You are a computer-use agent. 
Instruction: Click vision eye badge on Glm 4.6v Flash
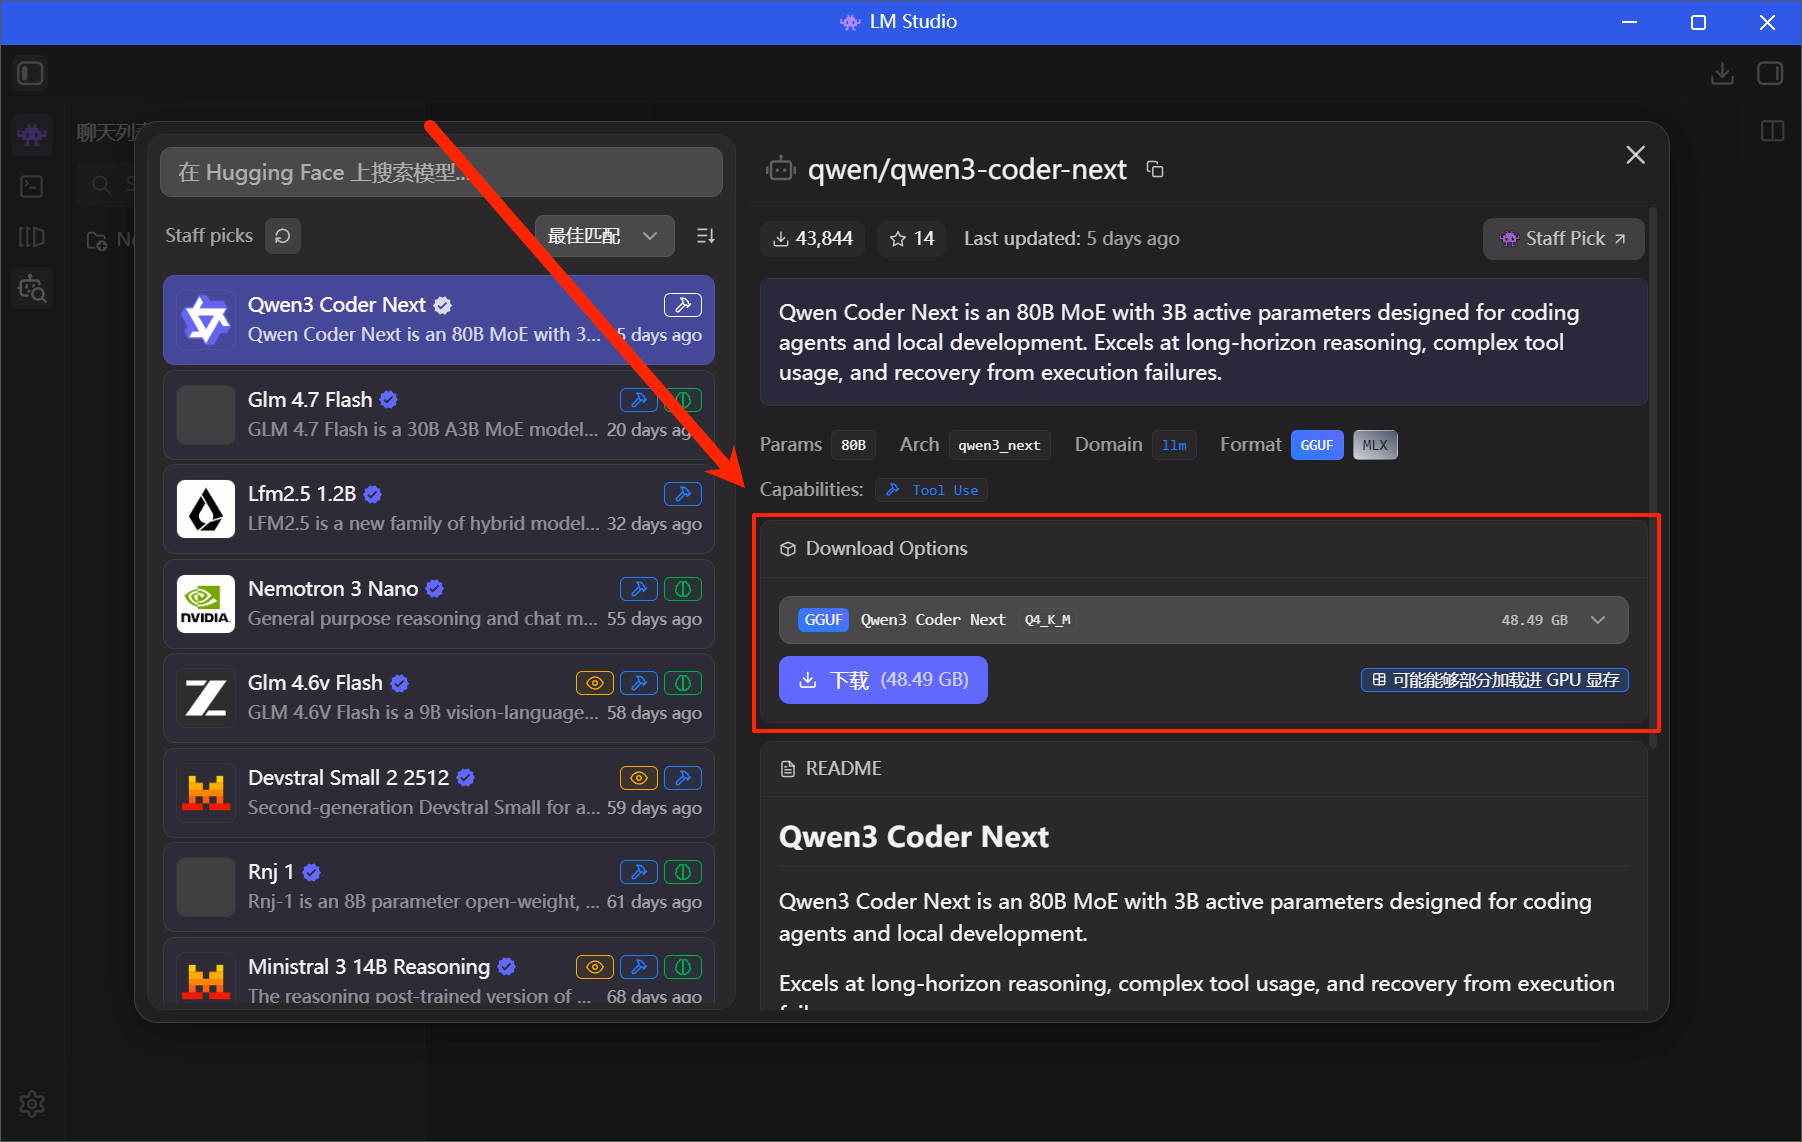point(595,683)
